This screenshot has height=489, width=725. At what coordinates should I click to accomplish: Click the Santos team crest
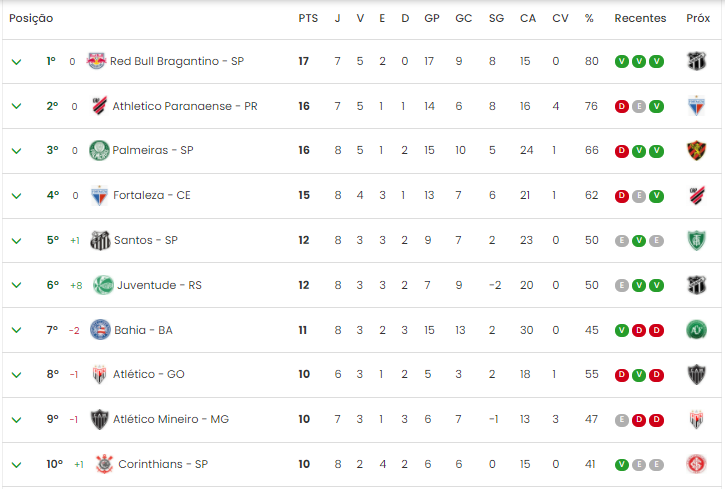click(100, 240)
